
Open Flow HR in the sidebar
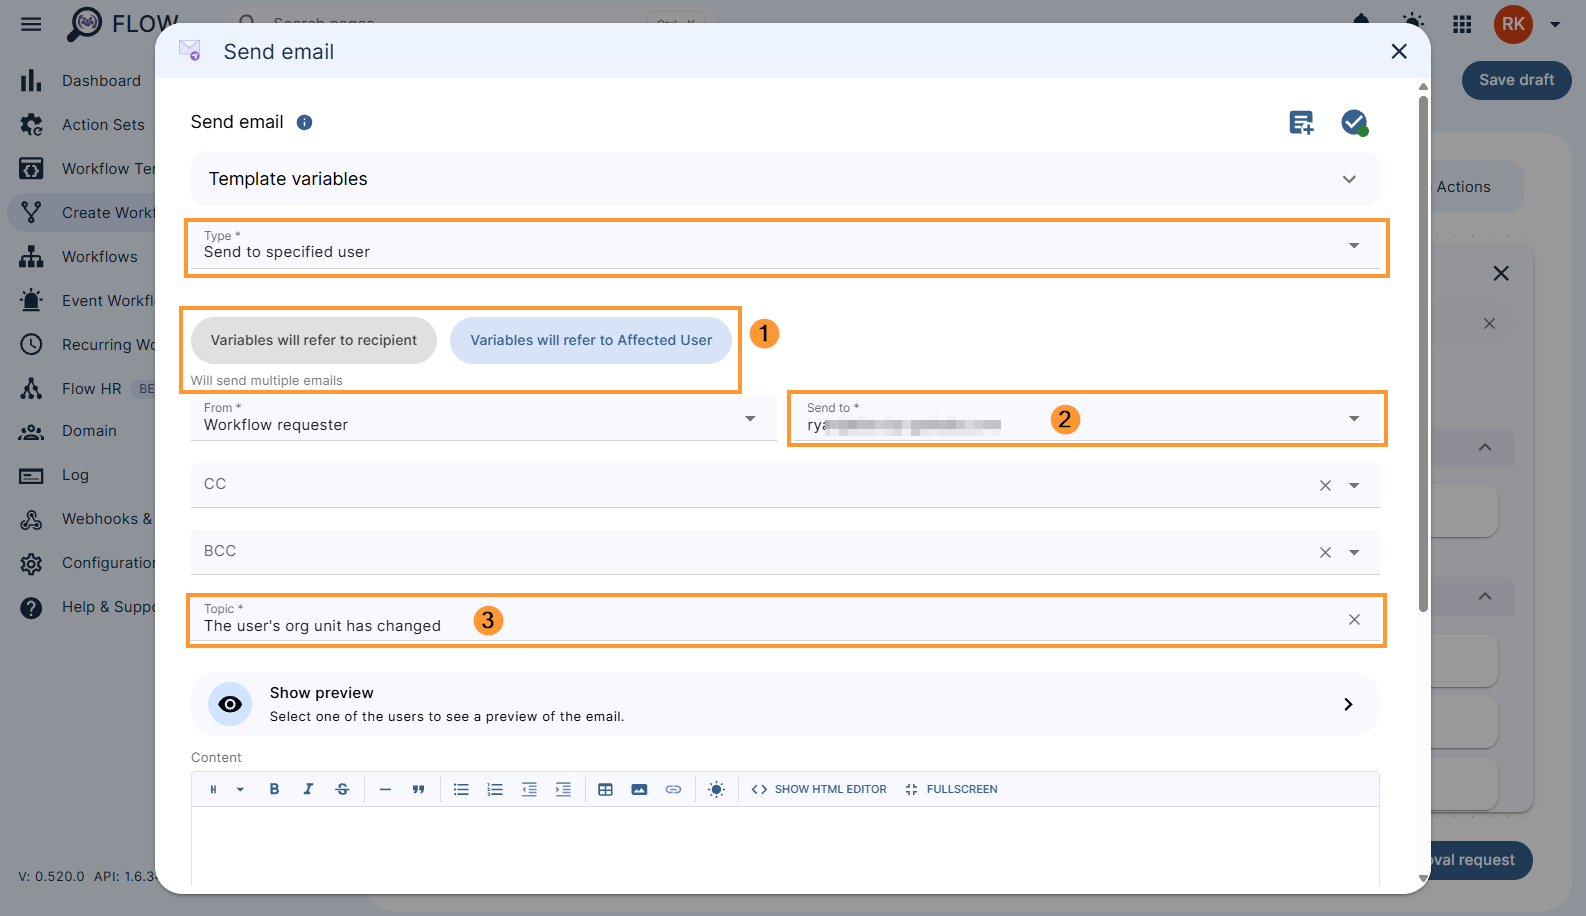[91, 389]
